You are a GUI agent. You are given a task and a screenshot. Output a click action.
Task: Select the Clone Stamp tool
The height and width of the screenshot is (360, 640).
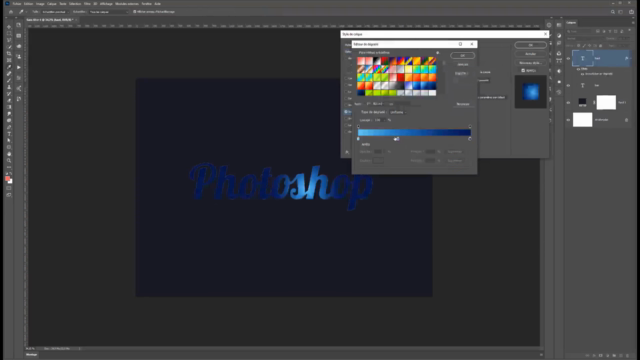(x=9, y=87)
